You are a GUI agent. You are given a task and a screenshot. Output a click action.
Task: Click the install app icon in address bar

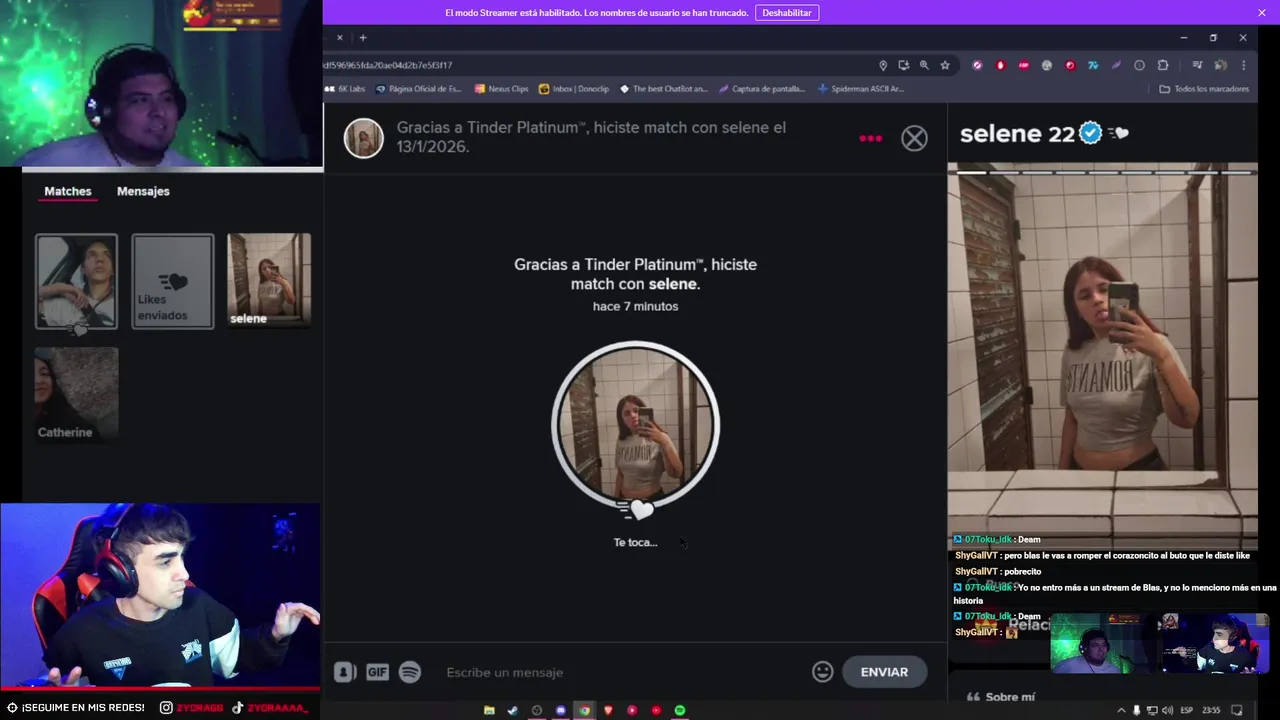pyautogui.click(x=903, y=65)
